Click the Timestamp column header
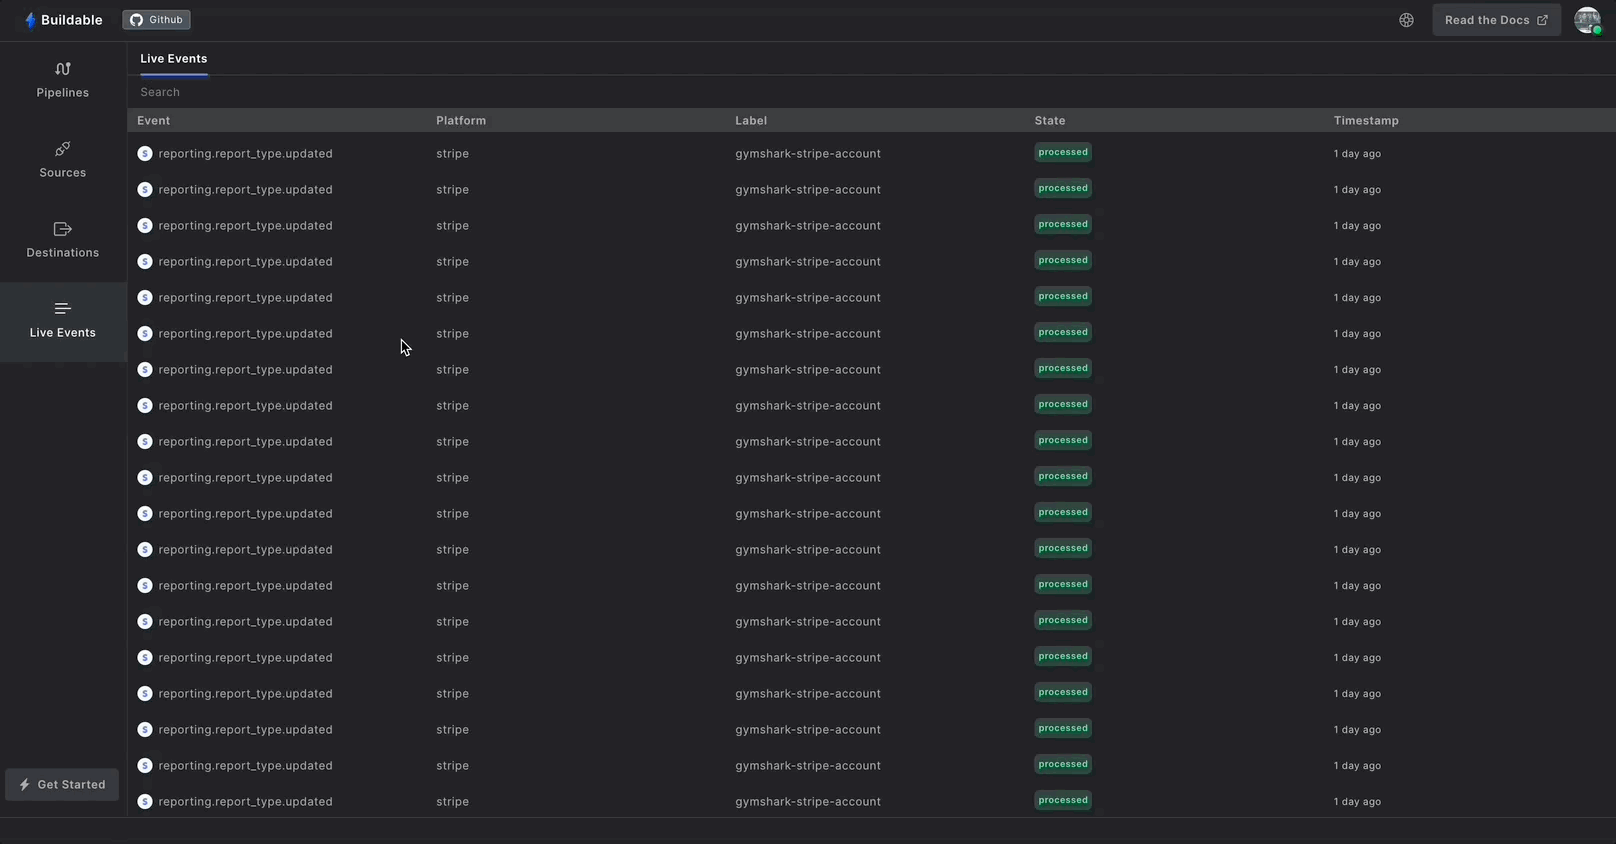Viewport: 1616px width, 844px height. 1366,121
